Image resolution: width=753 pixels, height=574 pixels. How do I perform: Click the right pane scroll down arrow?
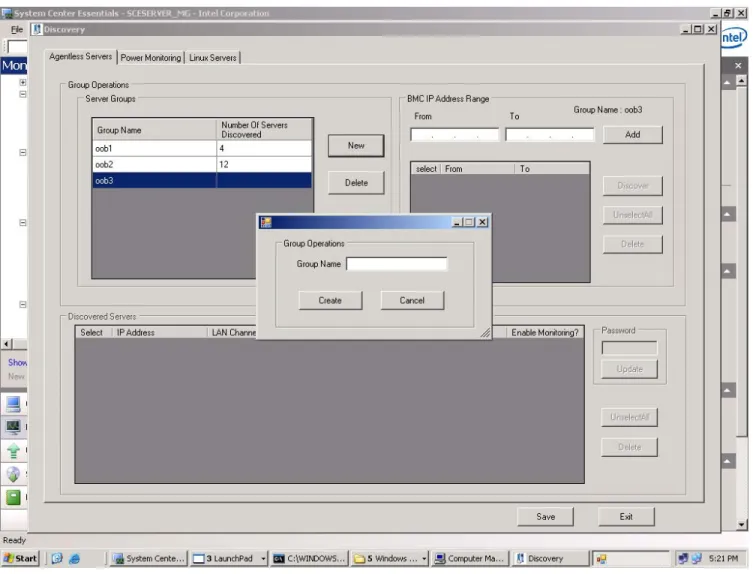tap(741, 524)
